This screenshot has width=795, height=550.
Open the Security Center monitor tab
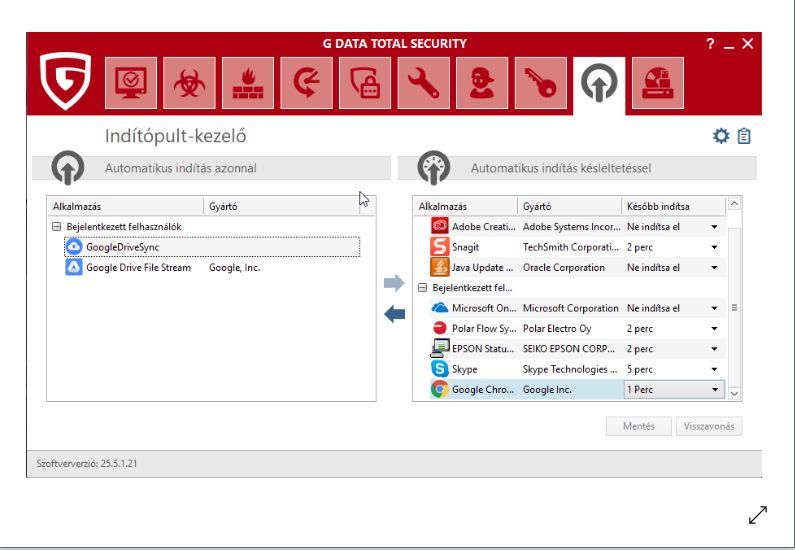tap(131, 83)
